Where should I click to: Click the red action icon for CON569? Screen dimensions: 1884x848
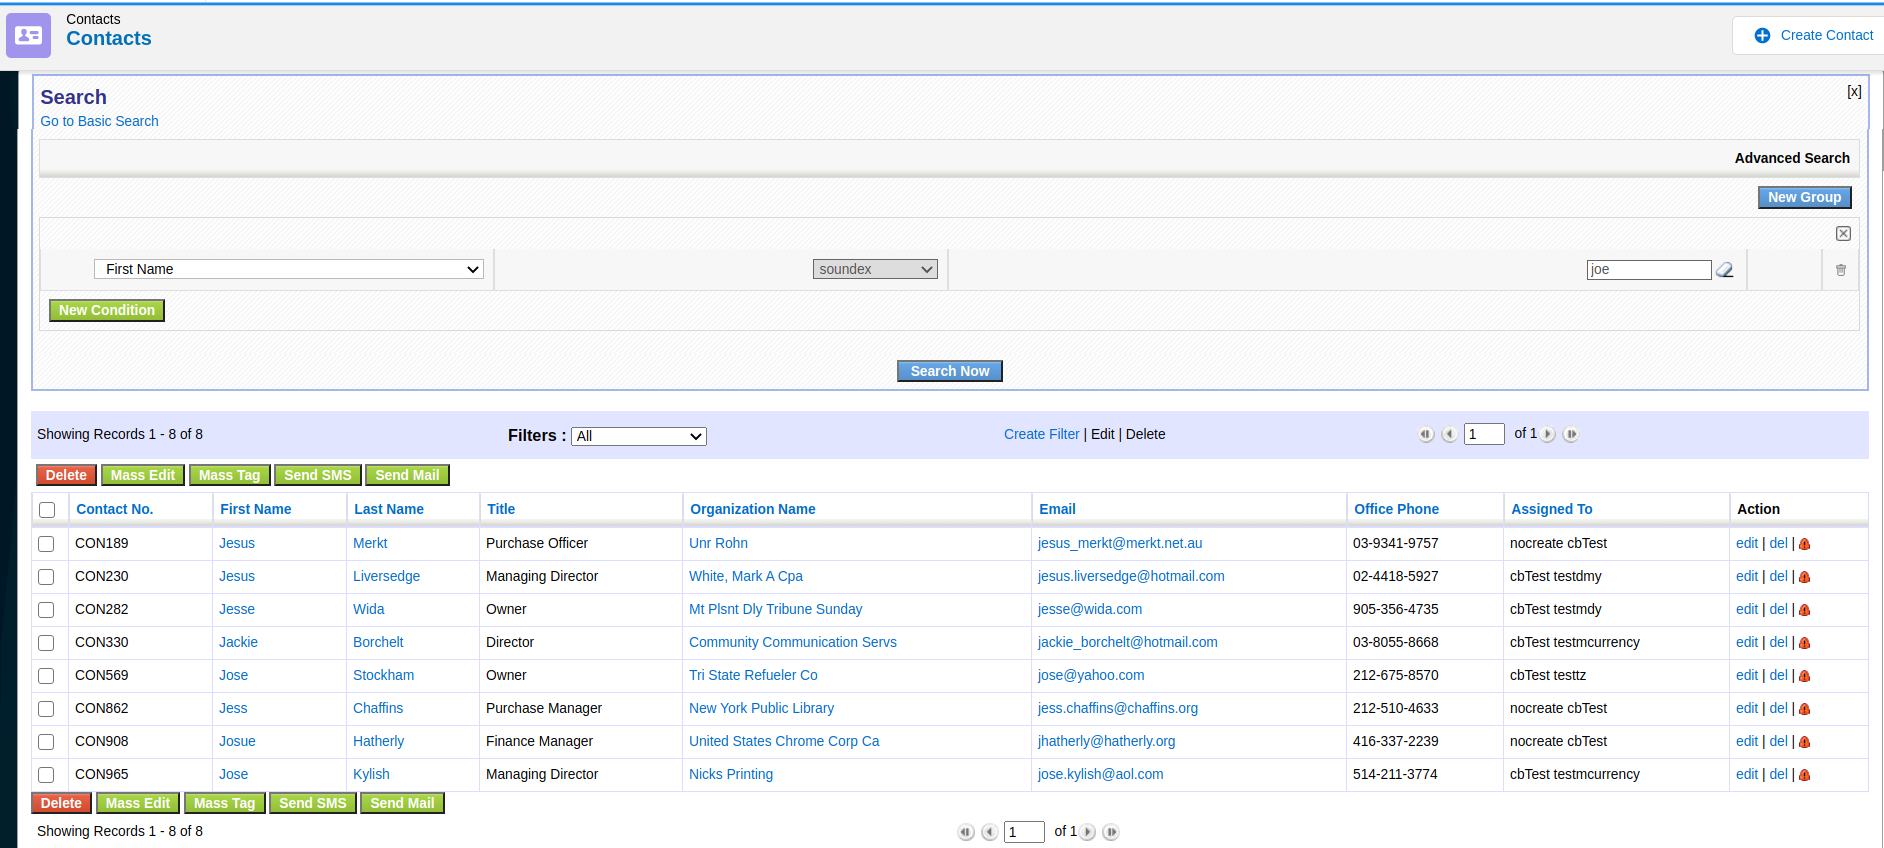[1805, 676]
